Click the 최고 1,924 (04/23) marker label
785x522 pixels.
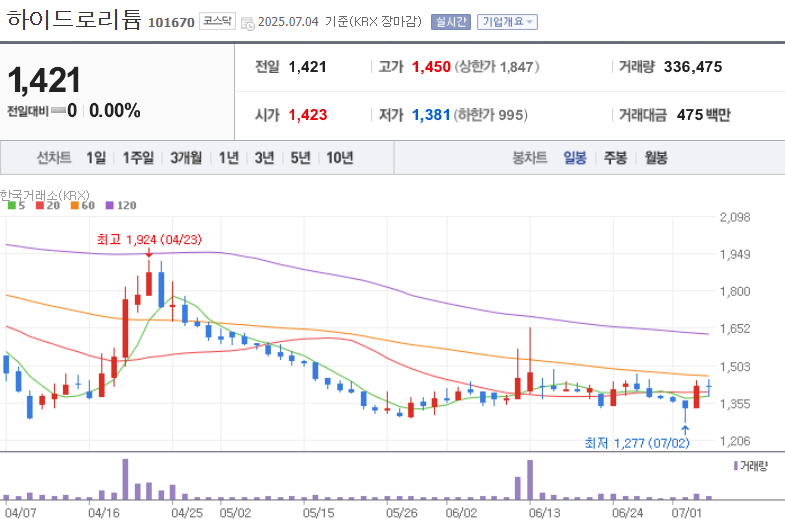149,240
